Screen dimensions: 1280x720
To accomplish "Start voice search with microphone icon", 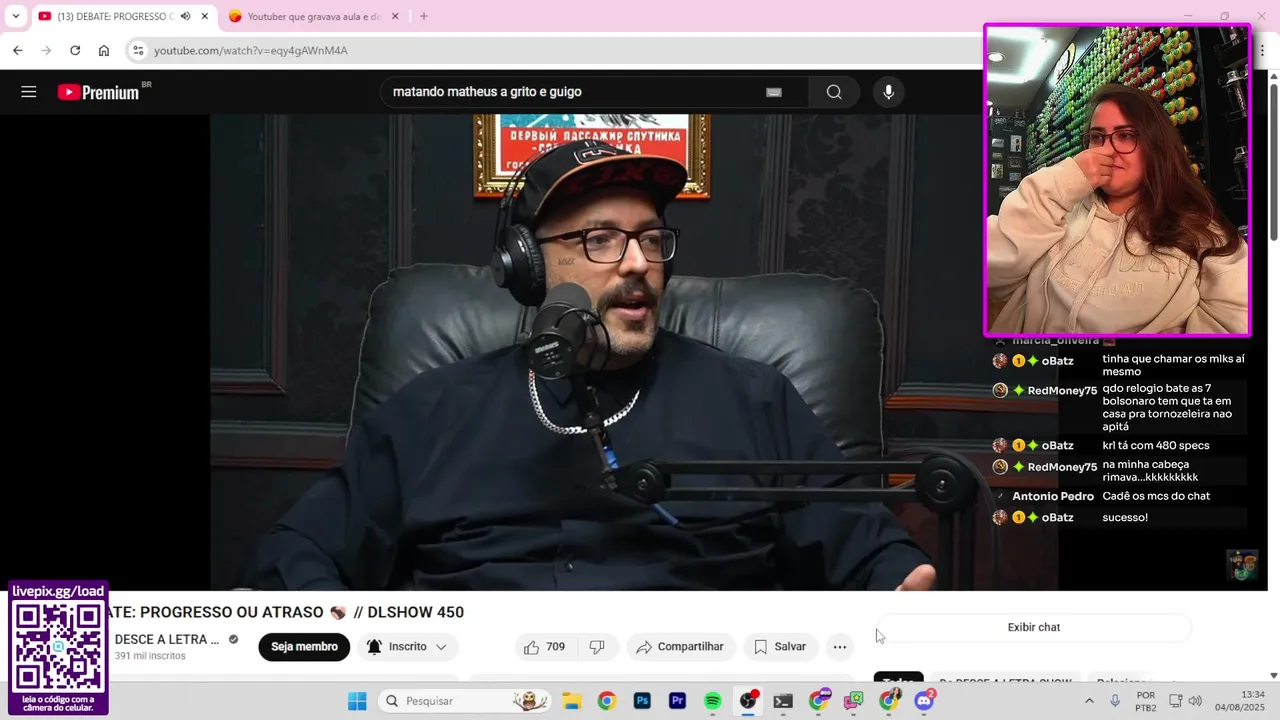I will [888, 92].
